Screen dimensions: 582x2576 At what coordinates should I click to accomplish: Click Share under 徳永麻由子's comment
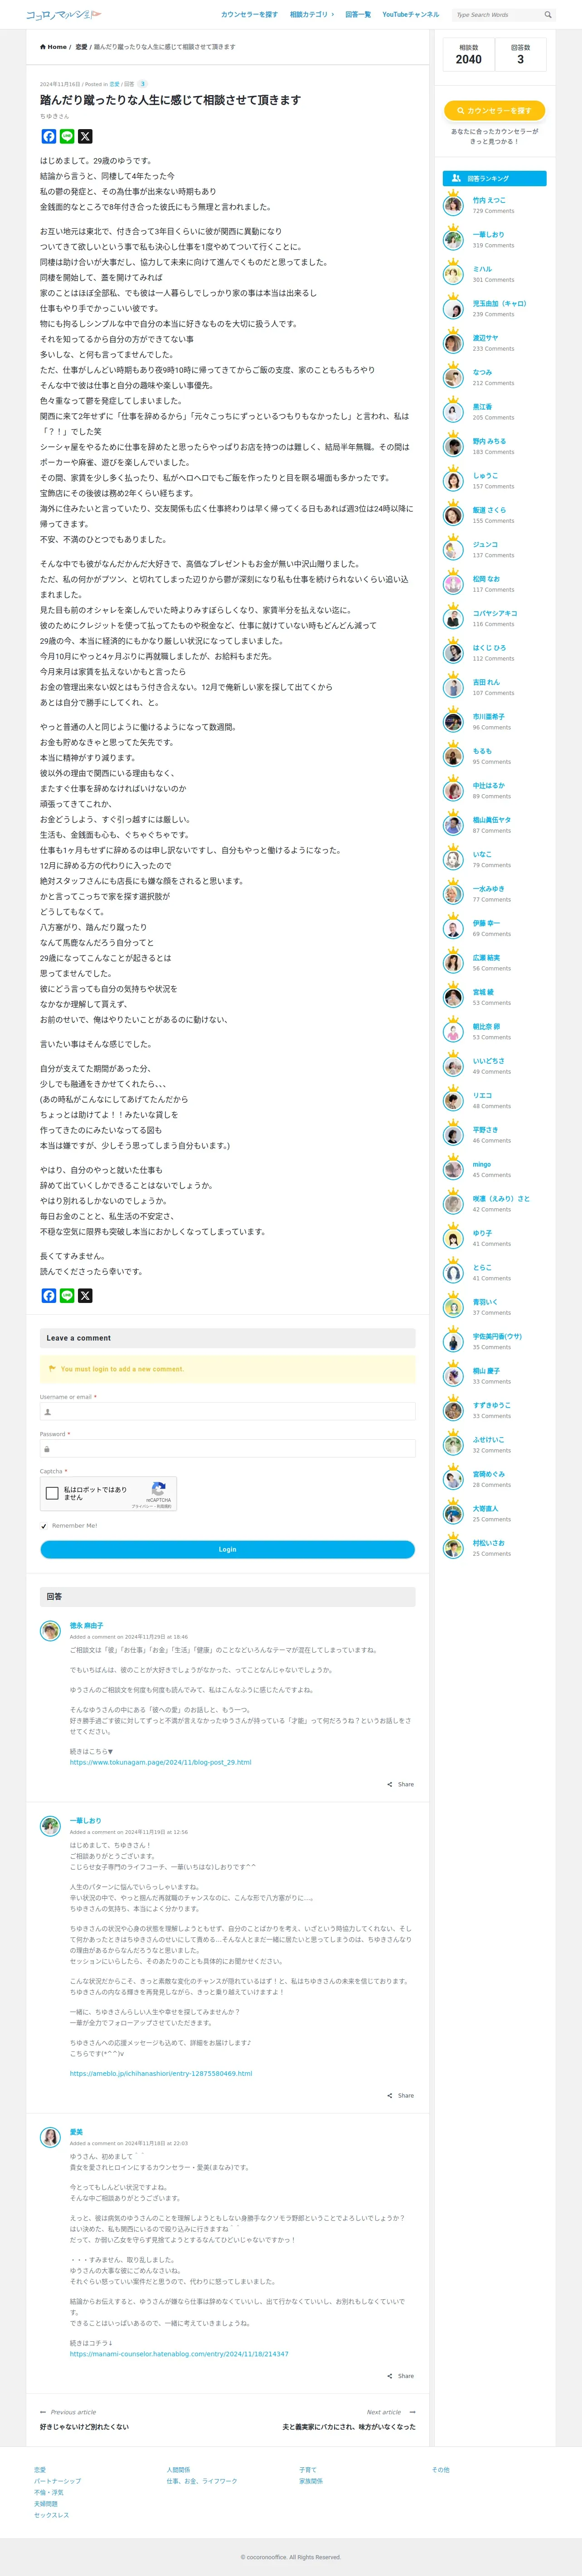[401, 1784]
